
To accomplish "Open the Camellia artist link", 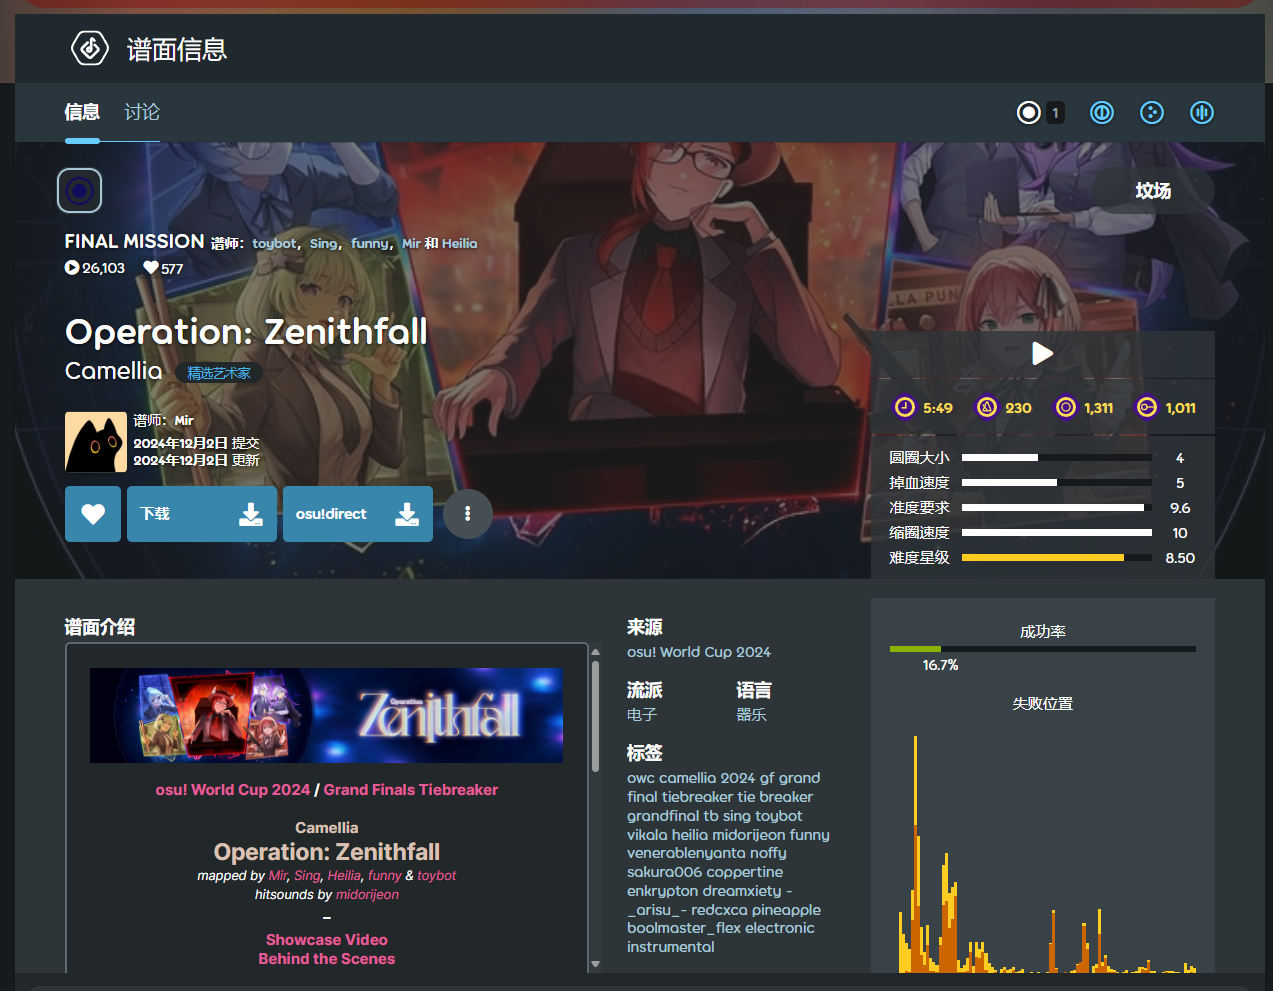I will coord(113,371).
